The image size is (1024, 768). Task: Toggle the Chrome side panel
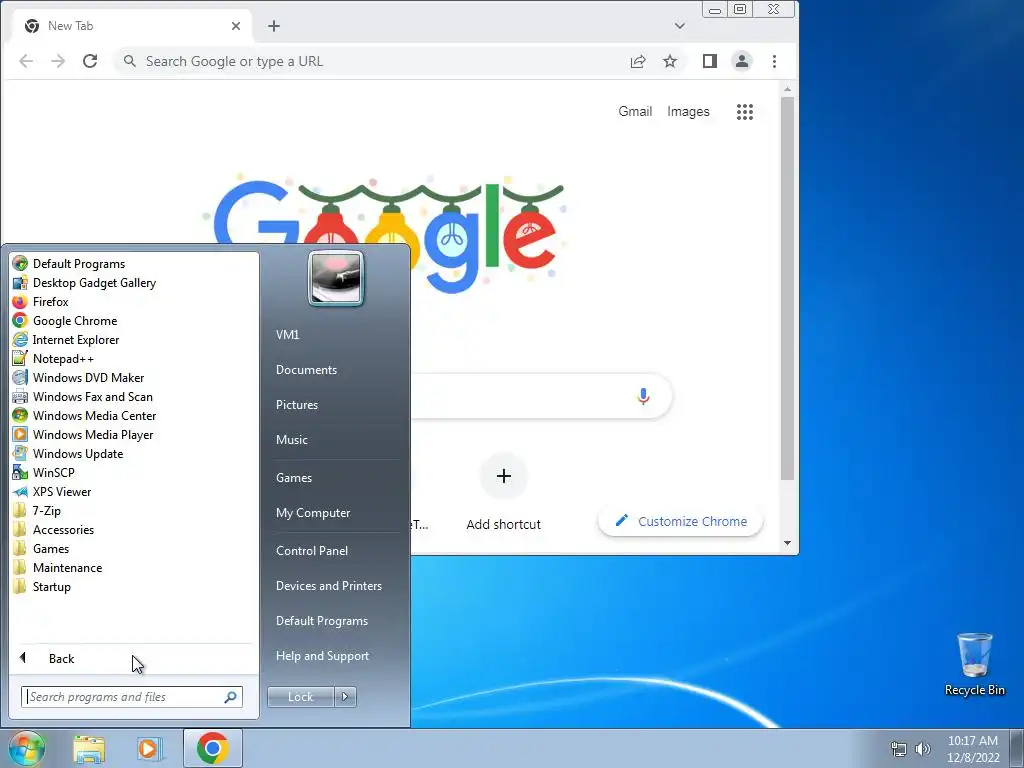point(710,61)
